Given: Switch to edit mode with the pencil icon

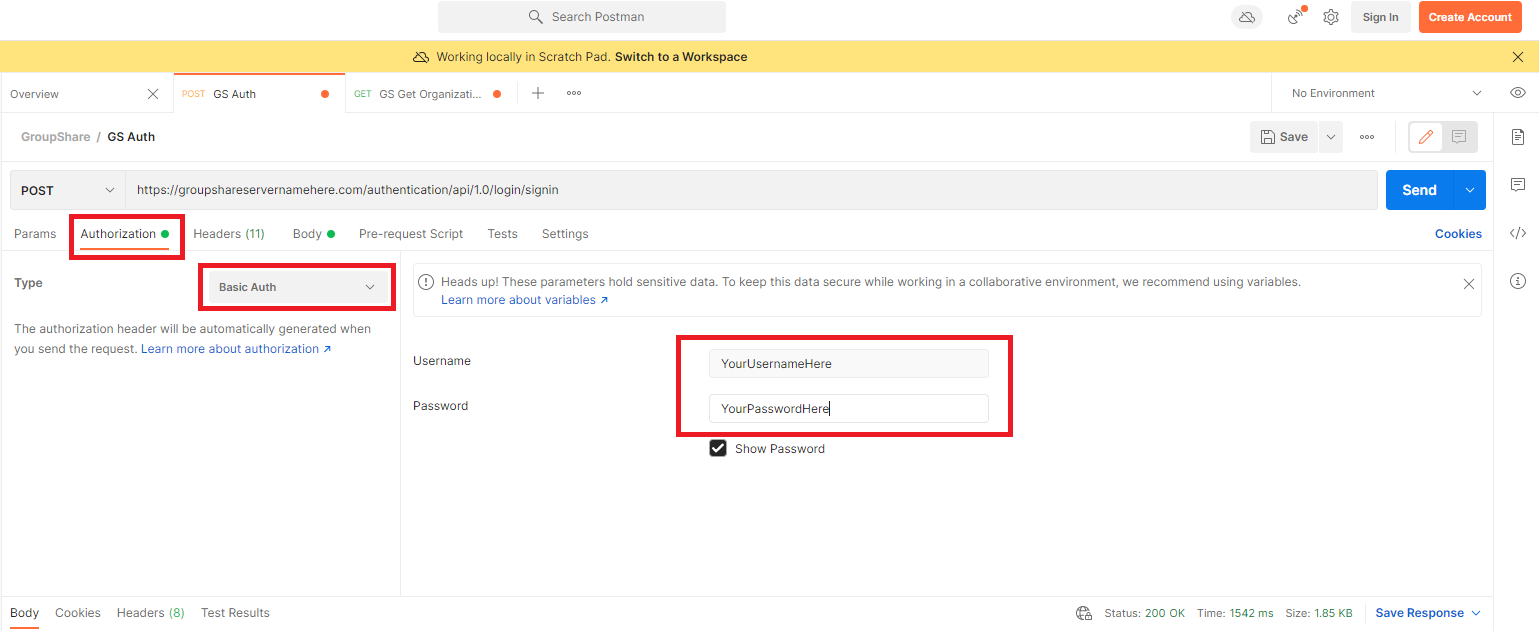Looking at the screenshot, I should coord(1426,137).
